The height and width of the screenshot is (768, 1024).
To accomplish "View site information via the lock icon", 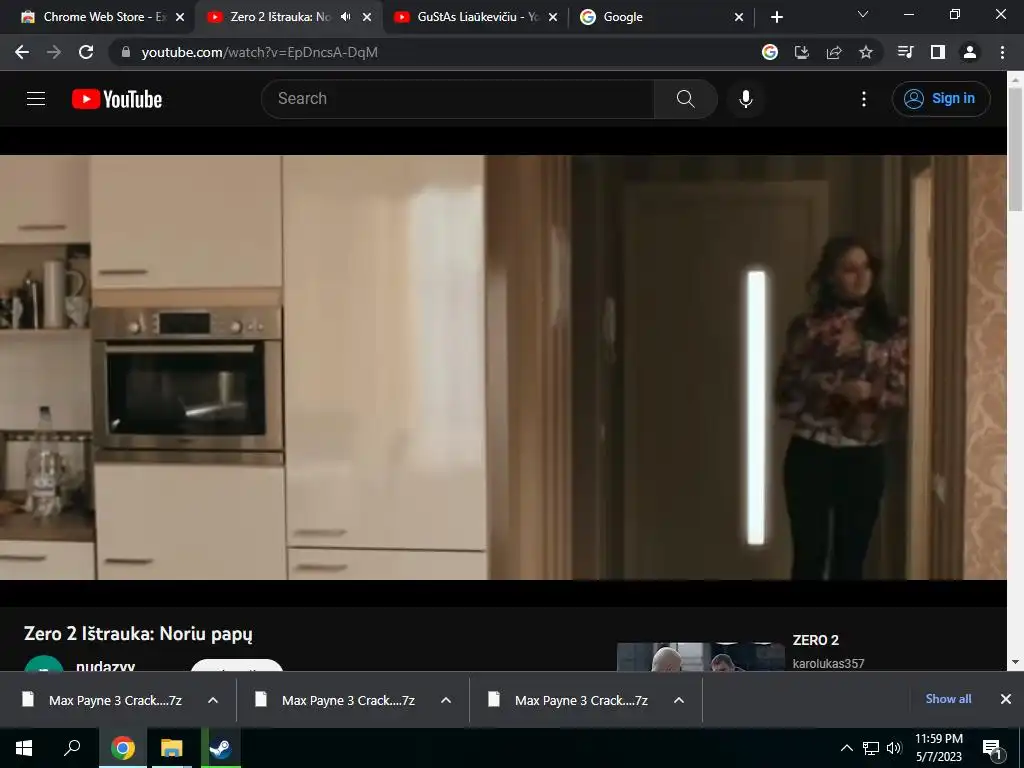I will pyautogui.click(x=126, y=52).
